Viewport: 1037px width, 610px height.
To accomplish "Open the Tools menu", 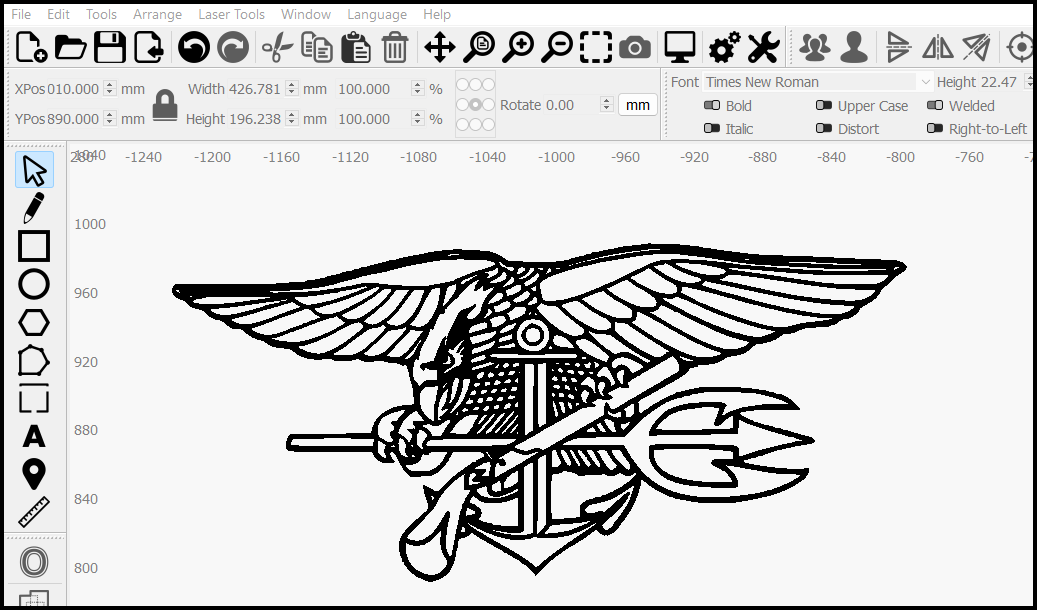I will (101, 14).
